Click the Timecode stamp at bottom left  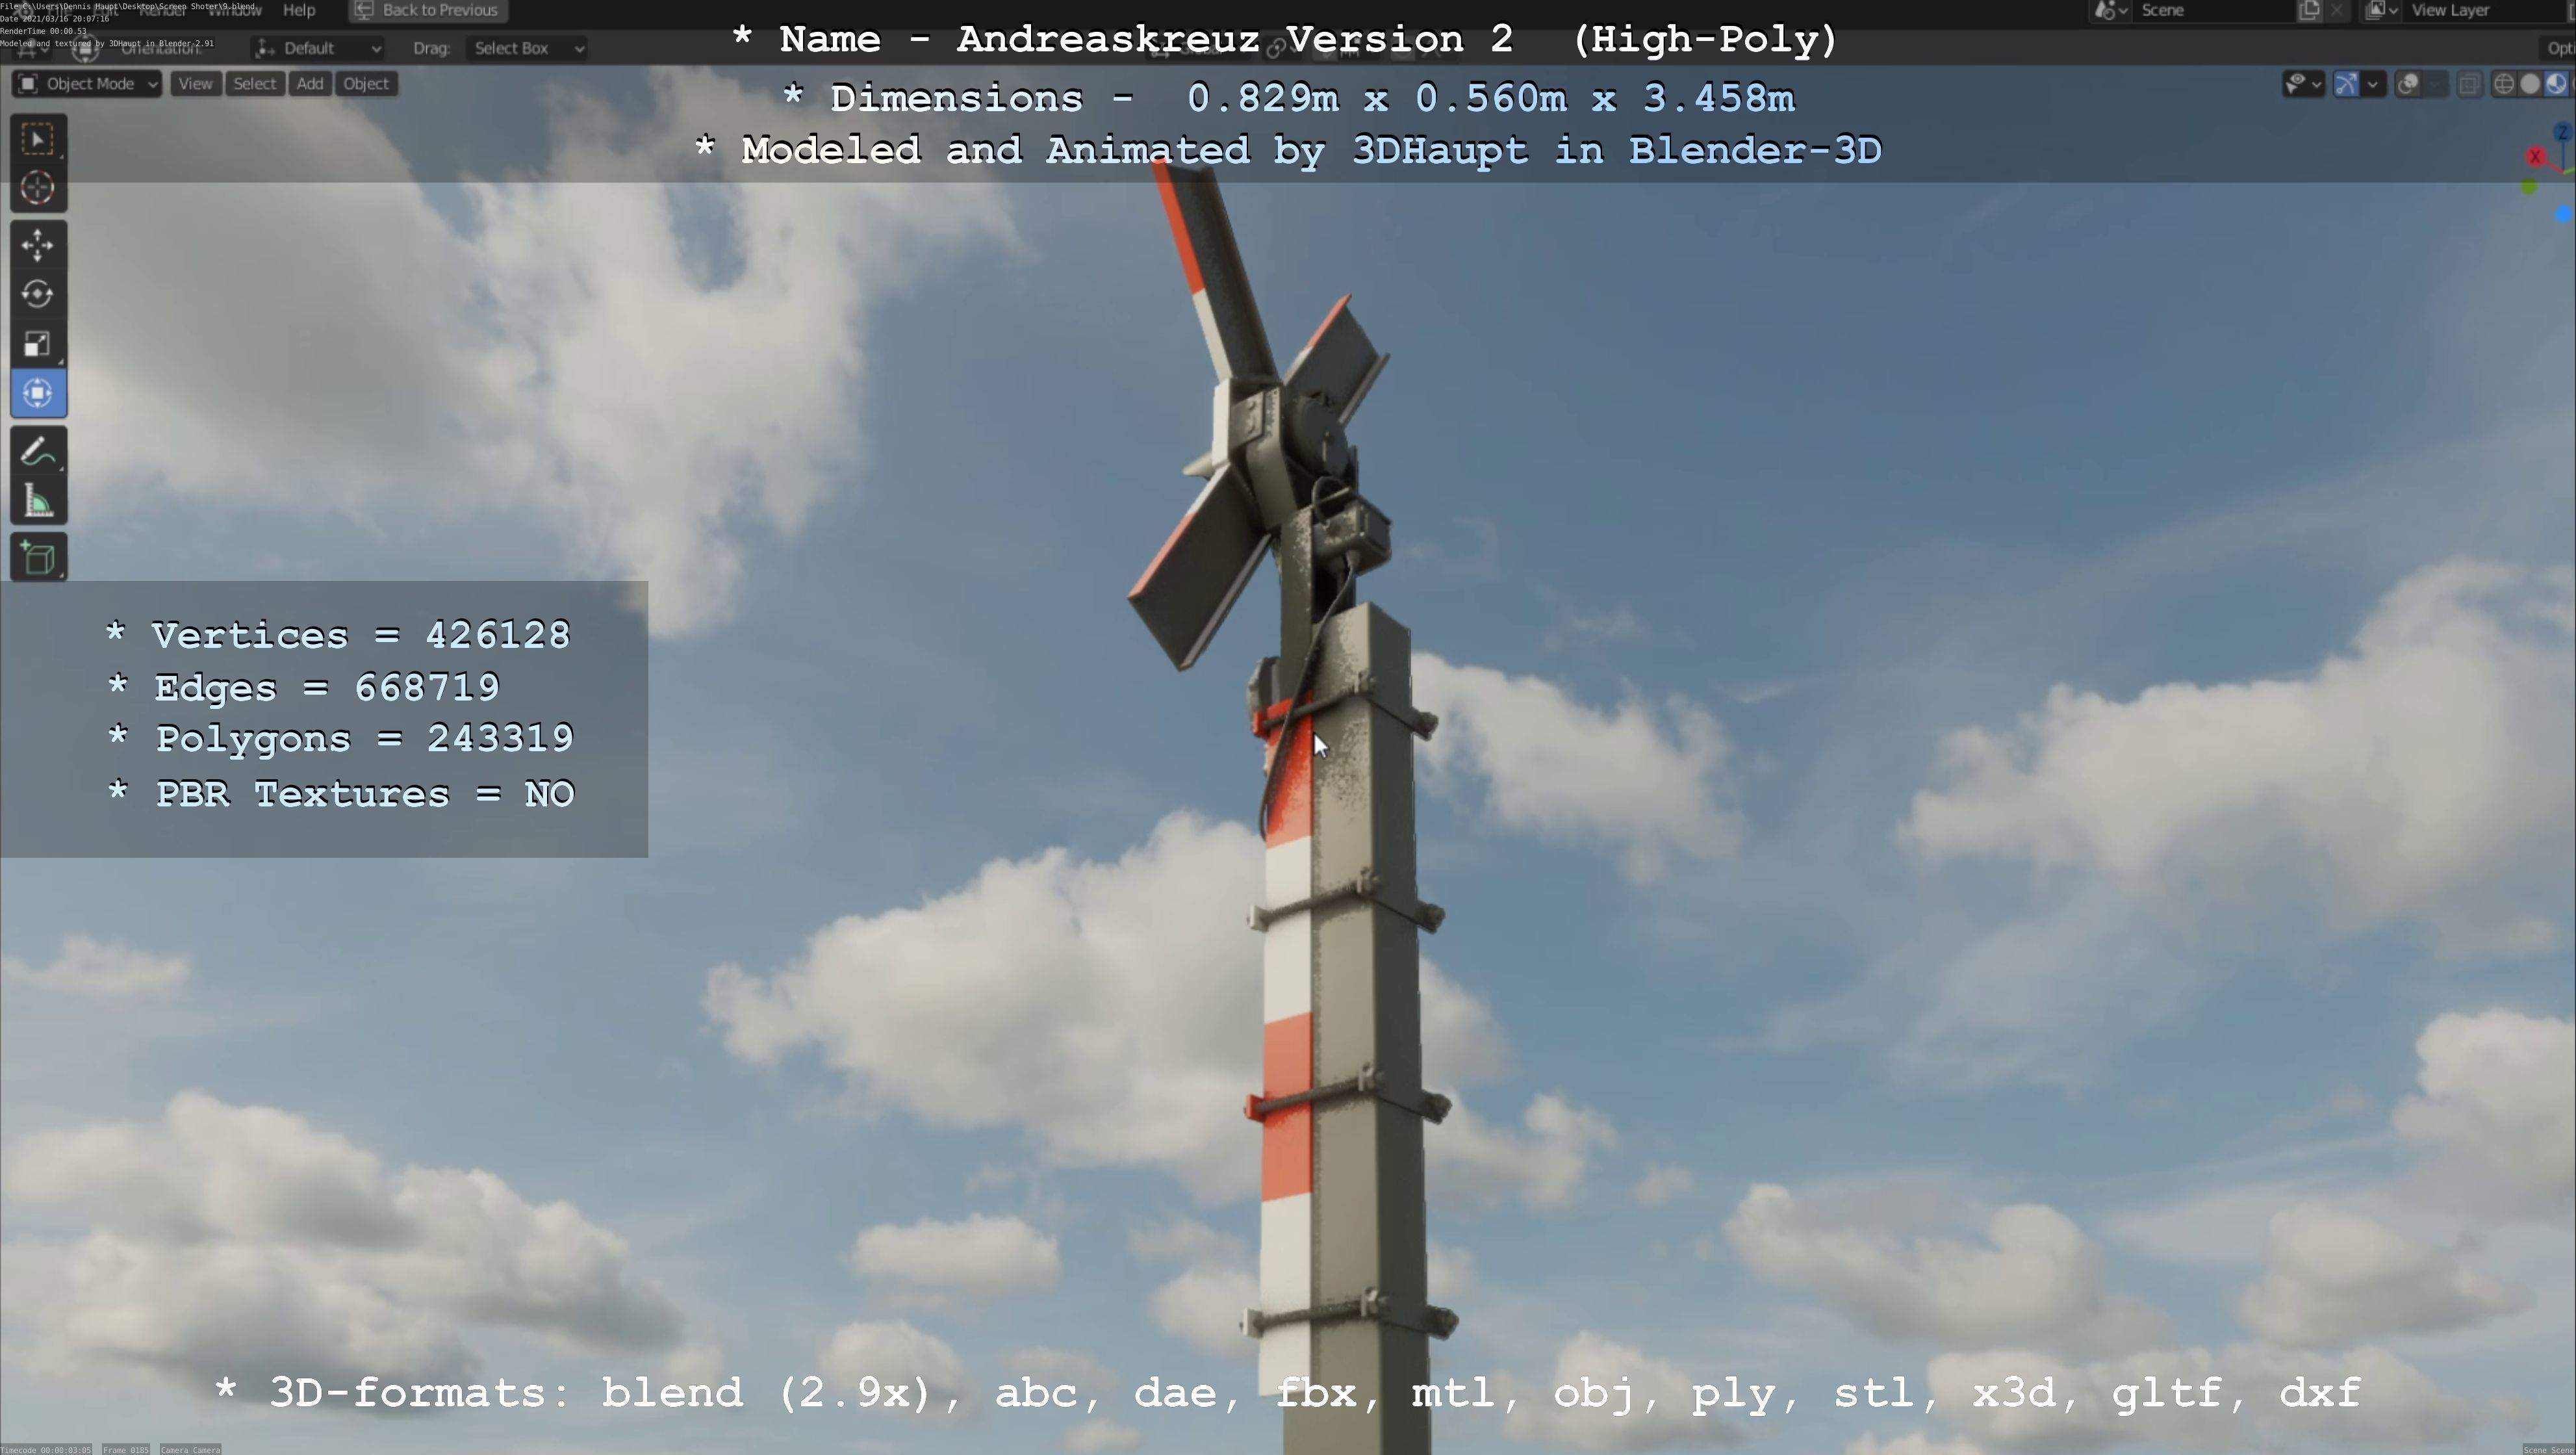[x=46, y=1449]
